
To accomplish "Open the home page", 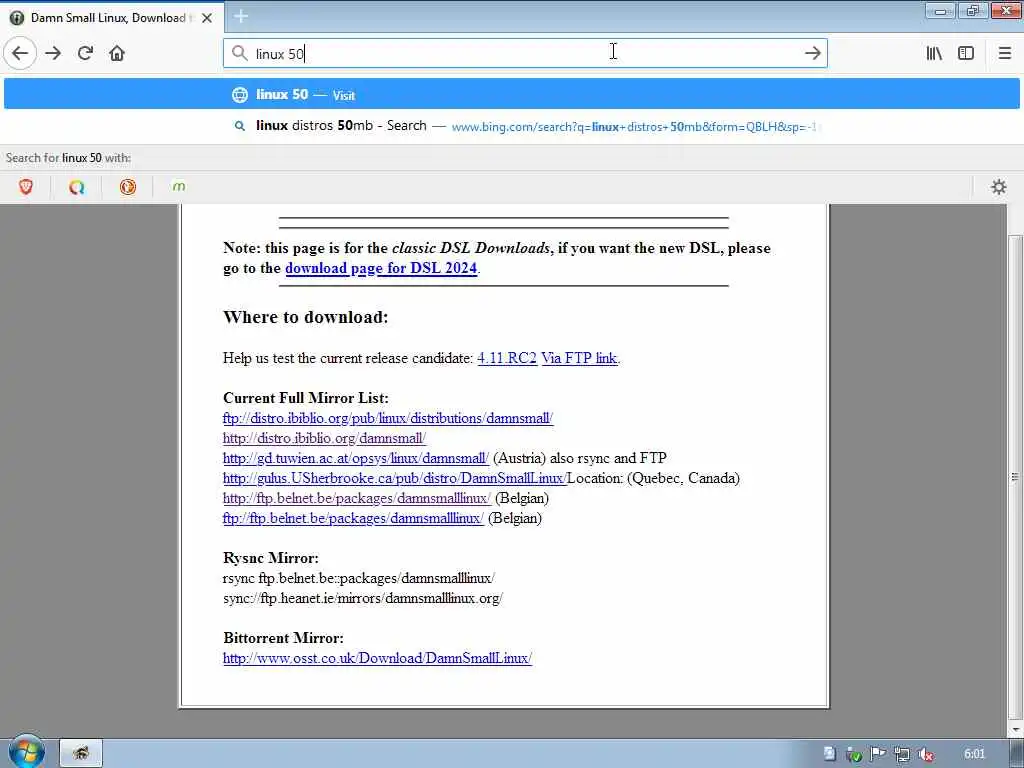I will click(117, 53).
